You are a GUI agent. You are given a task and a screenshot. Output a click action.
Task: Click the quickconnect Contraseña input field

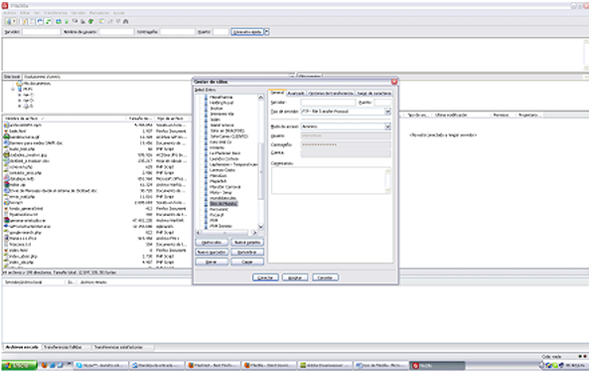[x=178, y=32]
